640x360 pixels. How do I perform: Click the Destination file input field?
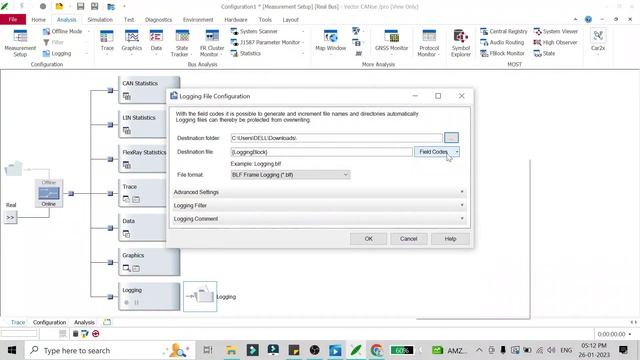point(321,152)
